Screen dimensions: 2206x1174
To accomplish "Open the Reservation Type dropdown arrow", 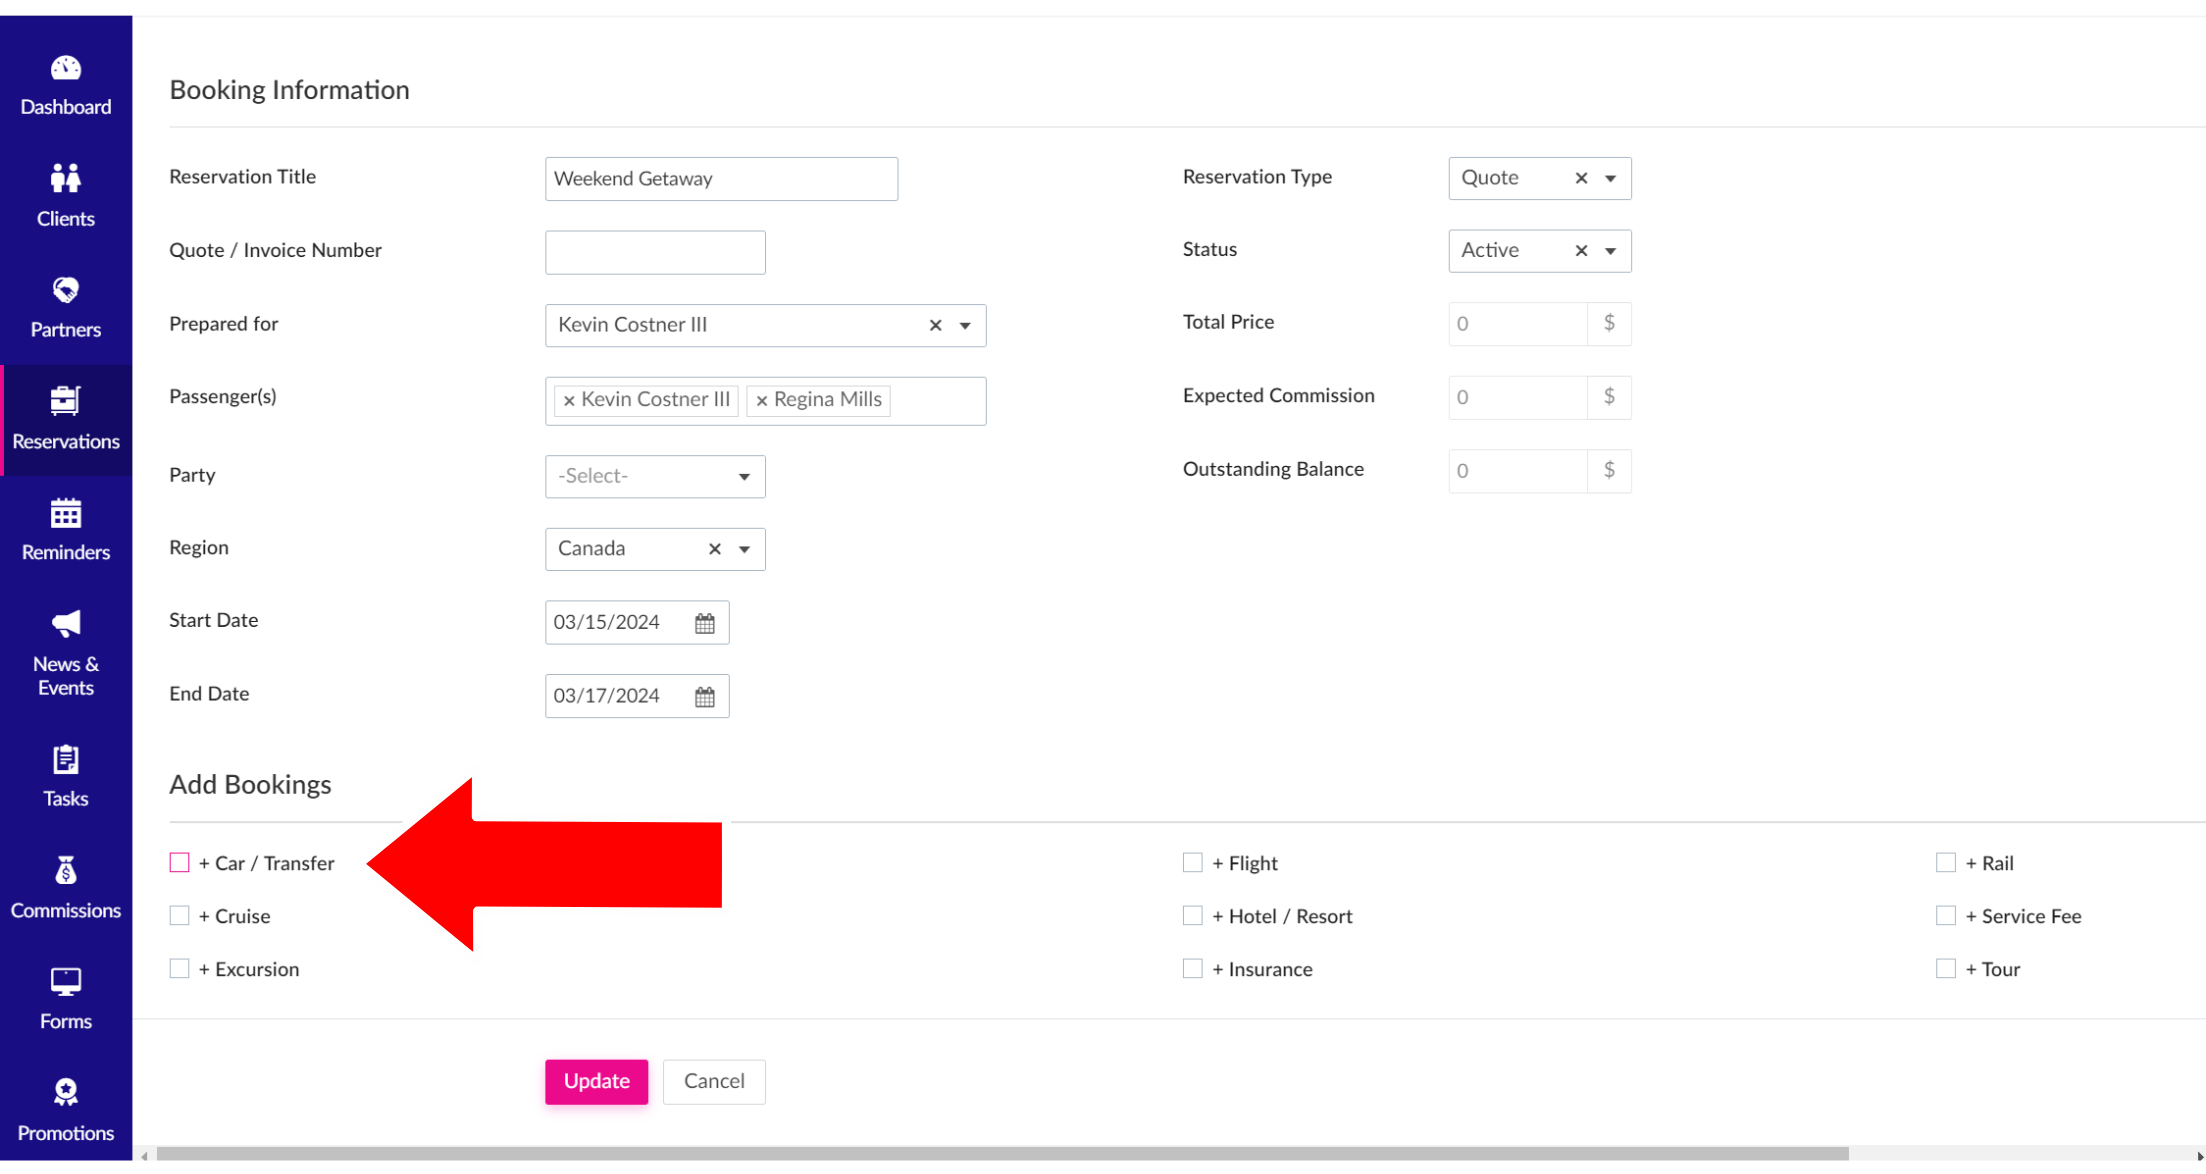I will pyautogui.click(x=1610, y=179).
